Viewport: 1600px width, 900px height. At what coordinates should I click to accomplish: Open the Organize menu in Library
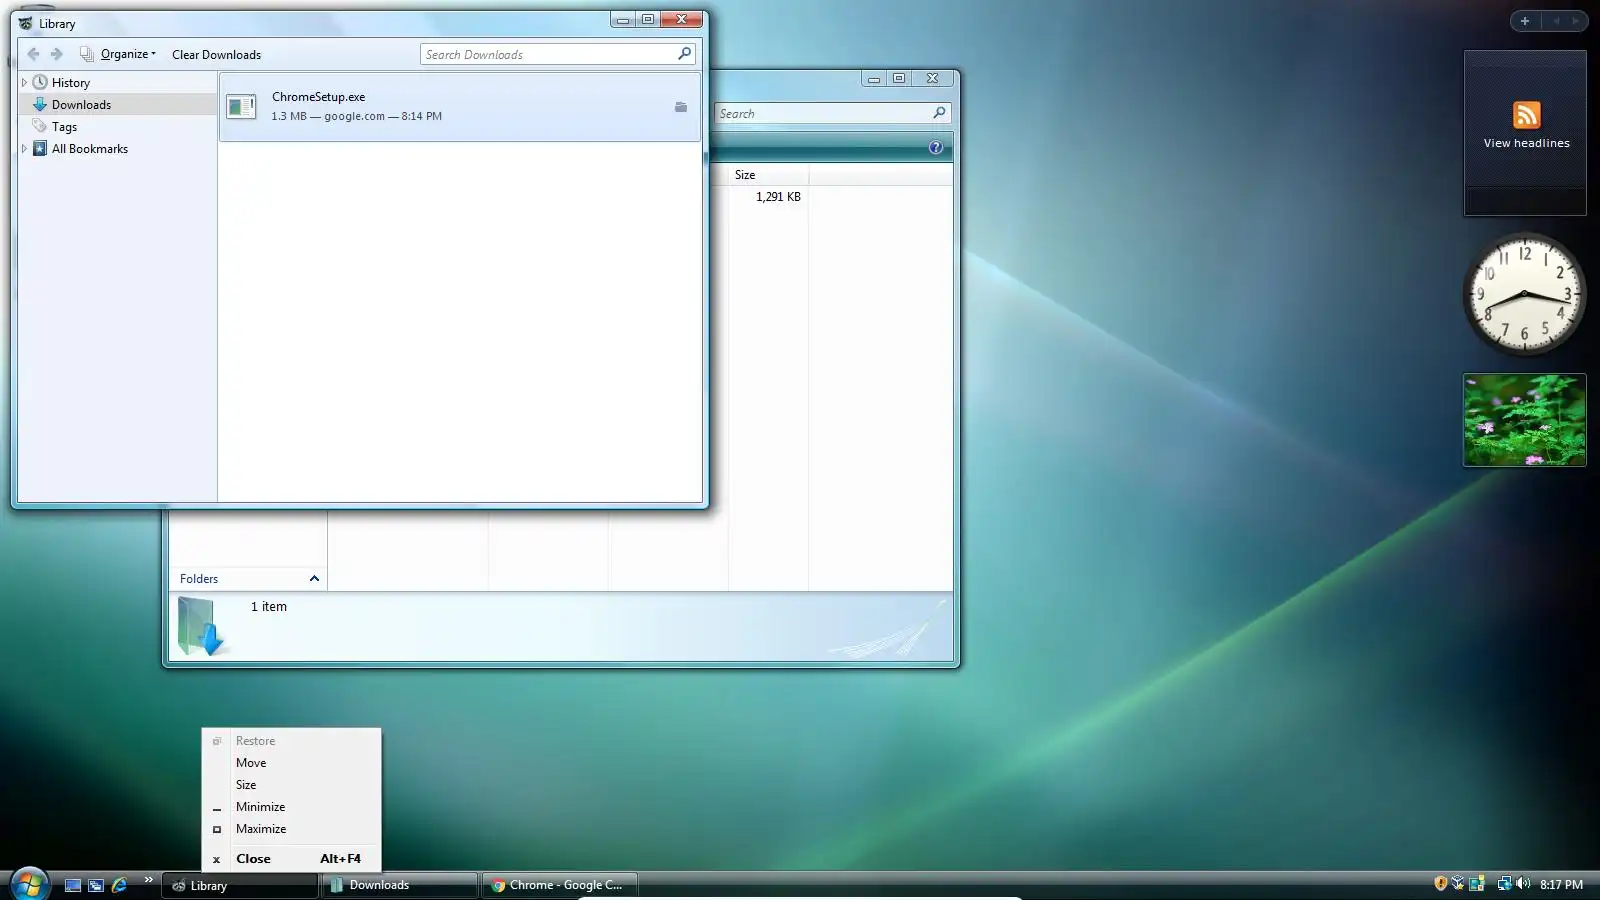(119, 54)
